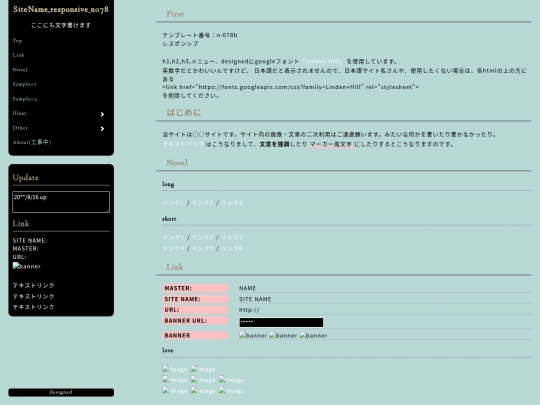Viewport: 540px width, 405px height.
Task: Click the マーカー風文字 highlighted text
Action: 331,144
